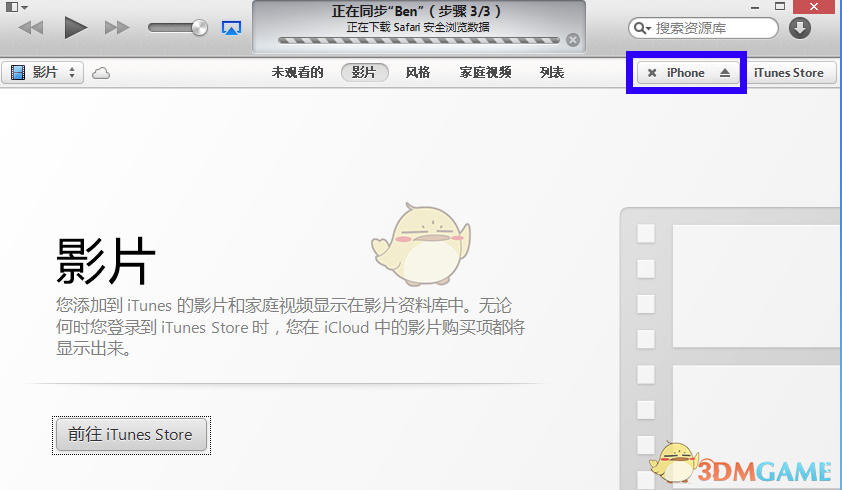Eject the iPhone with the eject icon

pos(725,73)
